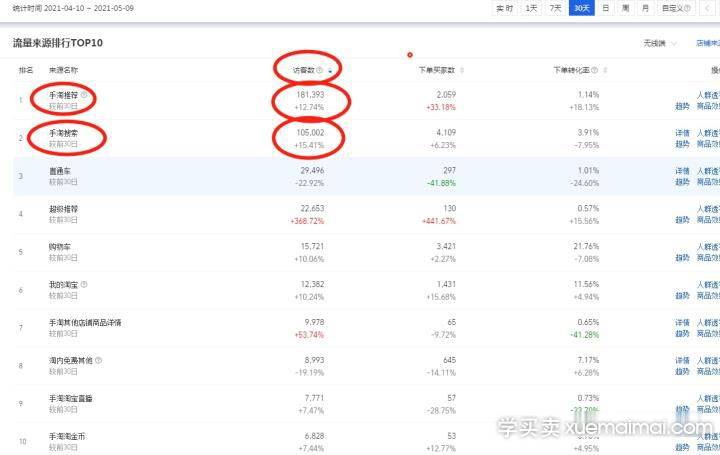Open 趋势 for 手淘推荐 row

point(682,107)
